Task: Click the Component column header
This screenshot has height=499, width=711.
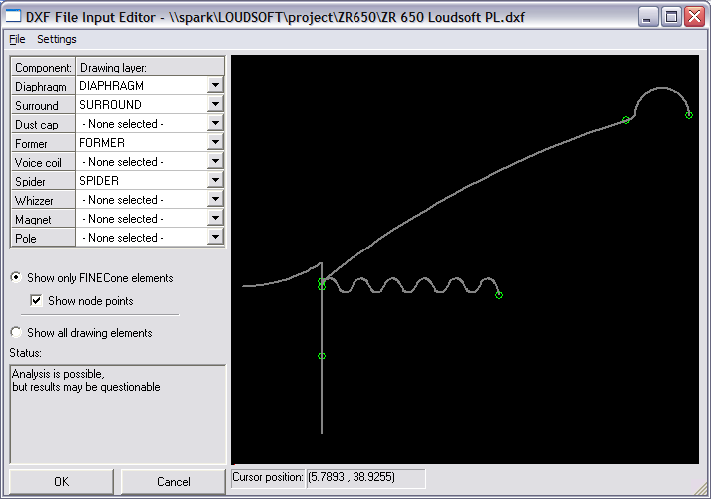Action: pos(43,67)
